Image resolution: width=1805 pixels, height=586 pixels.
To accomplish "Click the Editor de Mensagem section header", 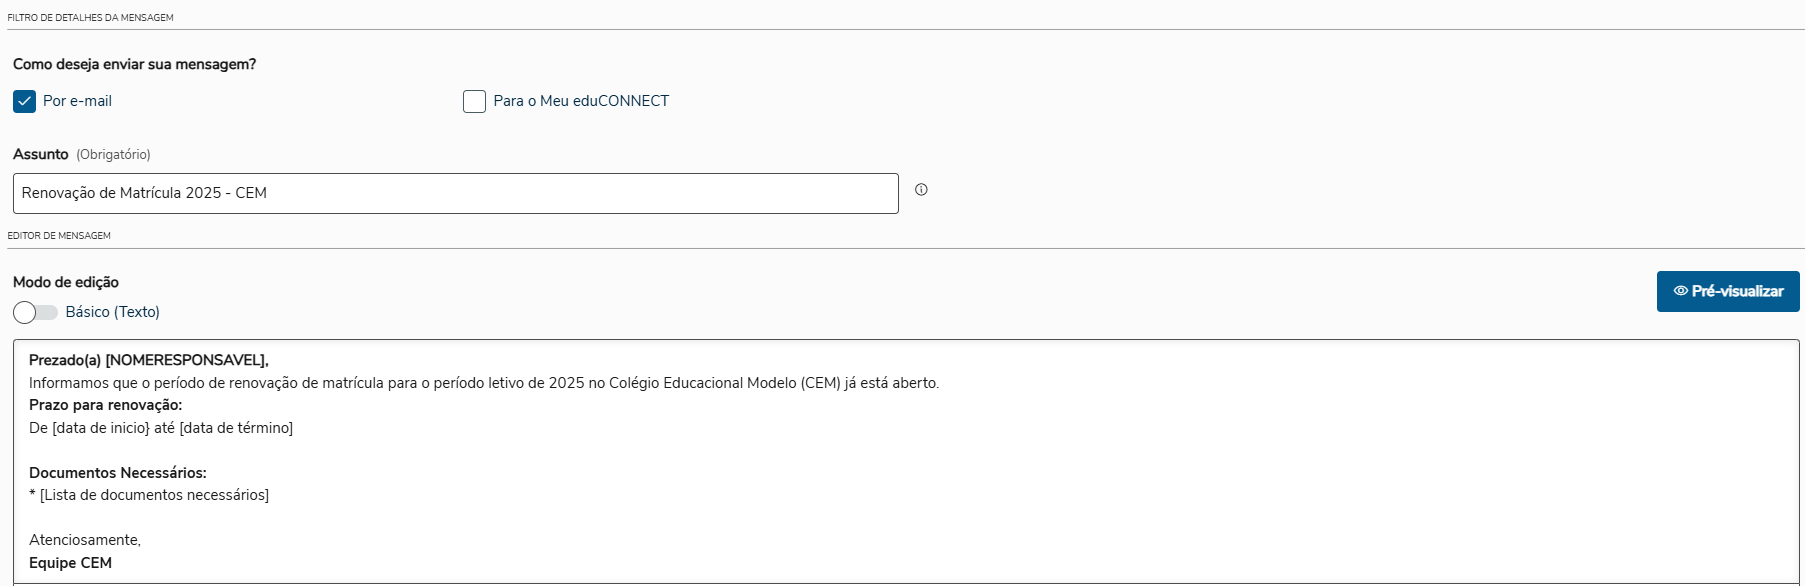I will [59, 236].
